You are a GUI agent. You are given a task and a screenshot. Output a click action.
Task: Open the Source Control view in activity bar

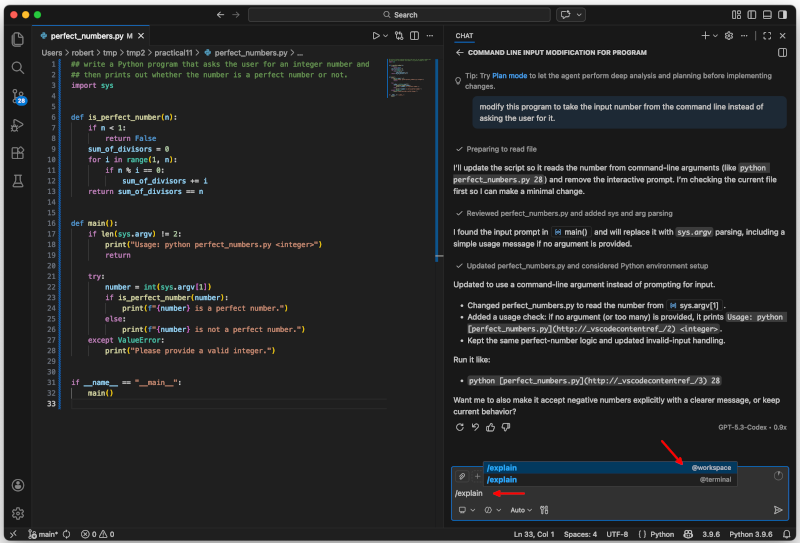[x=17, y=96]
